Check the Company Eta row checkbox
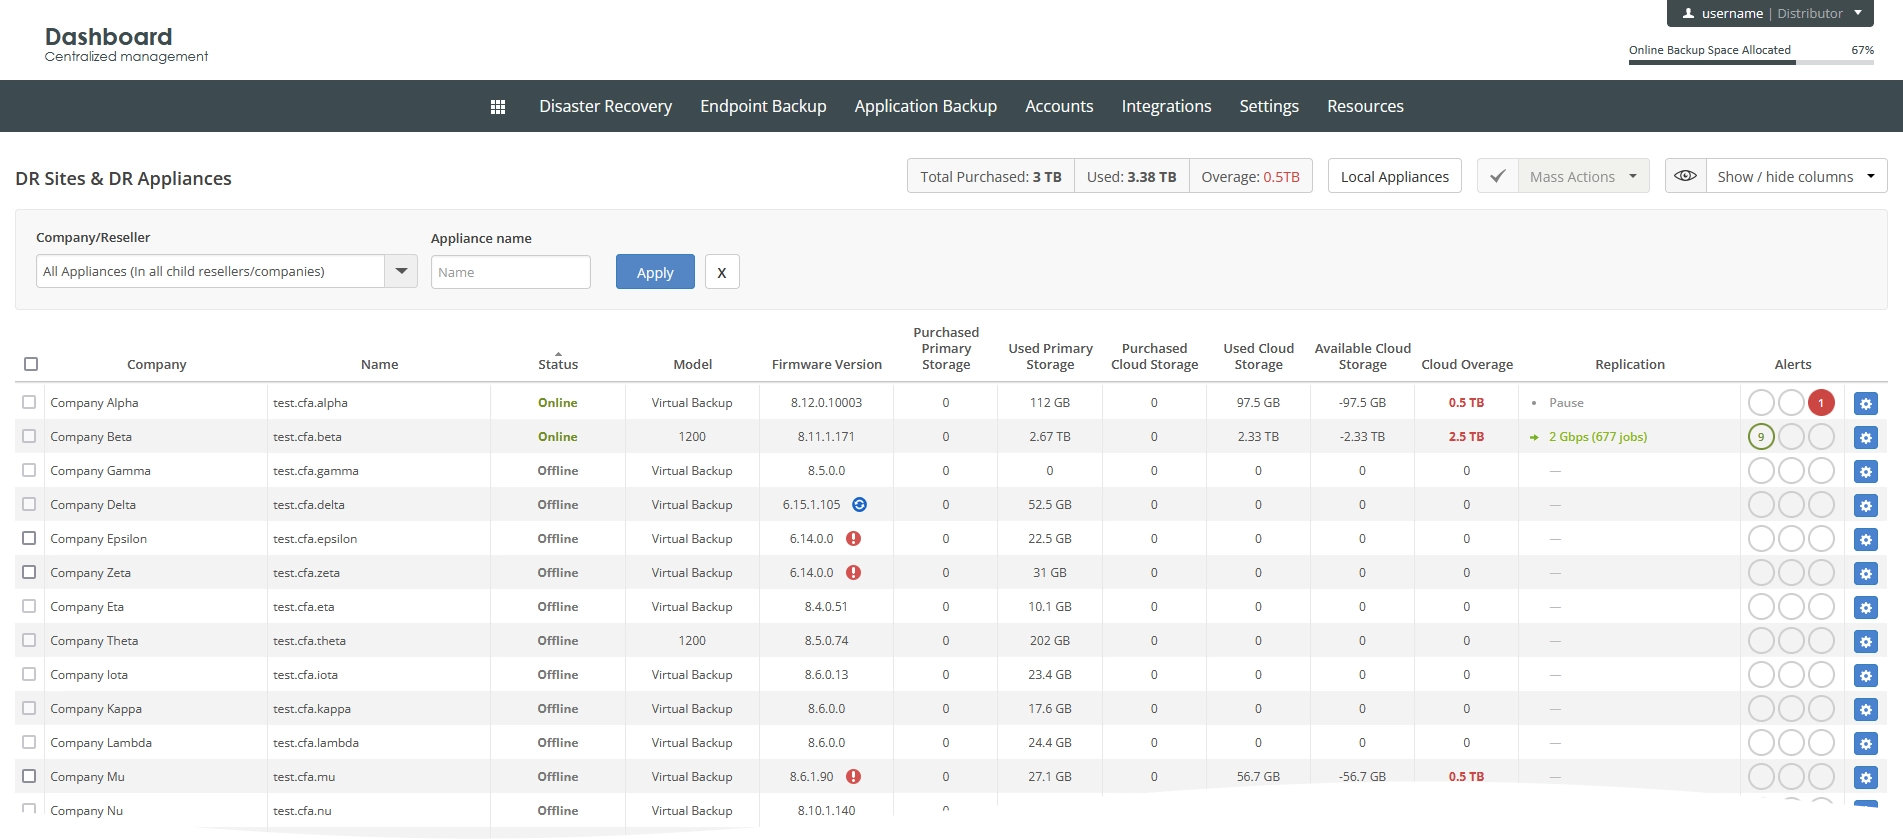 pyautogui.click(x=29, y=606)
